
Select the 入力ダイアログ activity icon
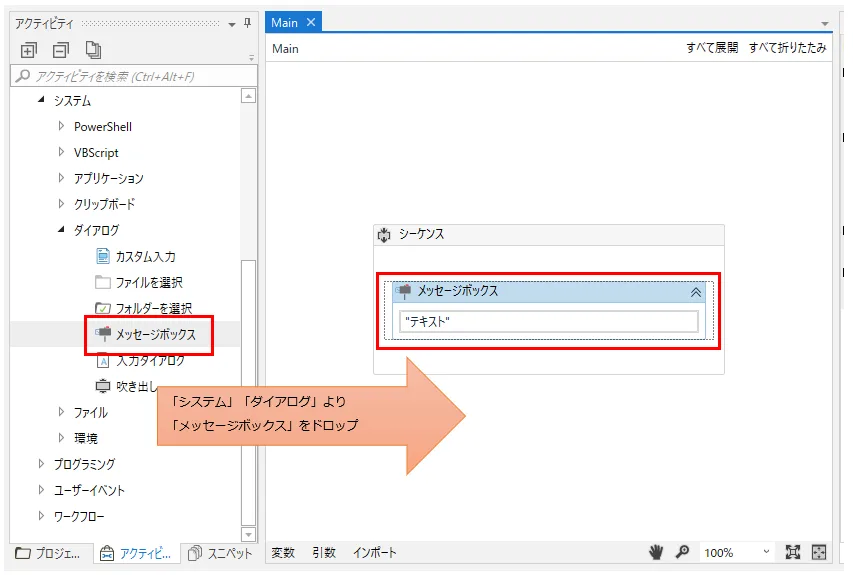click(102, 360)
